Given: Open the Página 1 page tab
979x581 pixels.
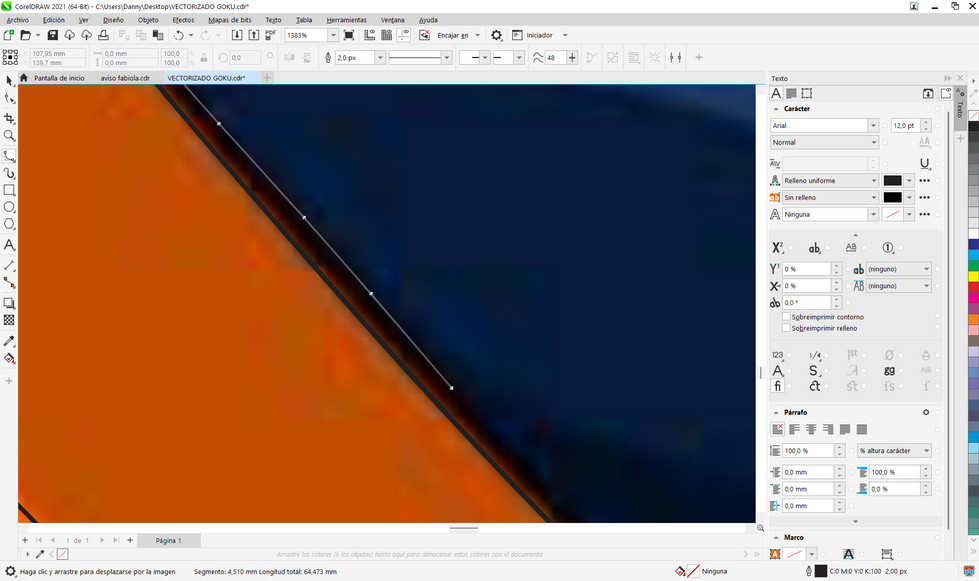Looking at the screenshot, I should click(x=169, y=540).
